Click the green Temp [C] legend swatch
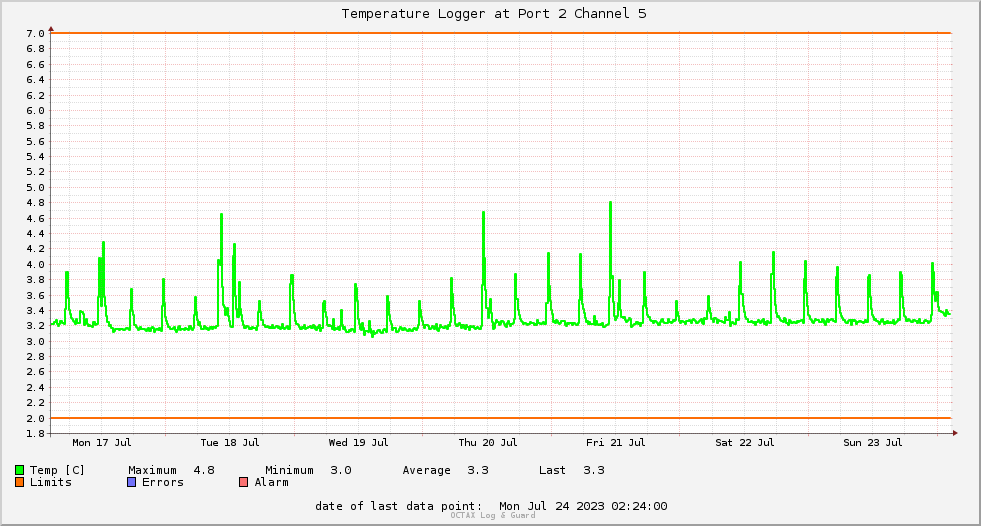This screenshot has width=981, height=526. 19,470
